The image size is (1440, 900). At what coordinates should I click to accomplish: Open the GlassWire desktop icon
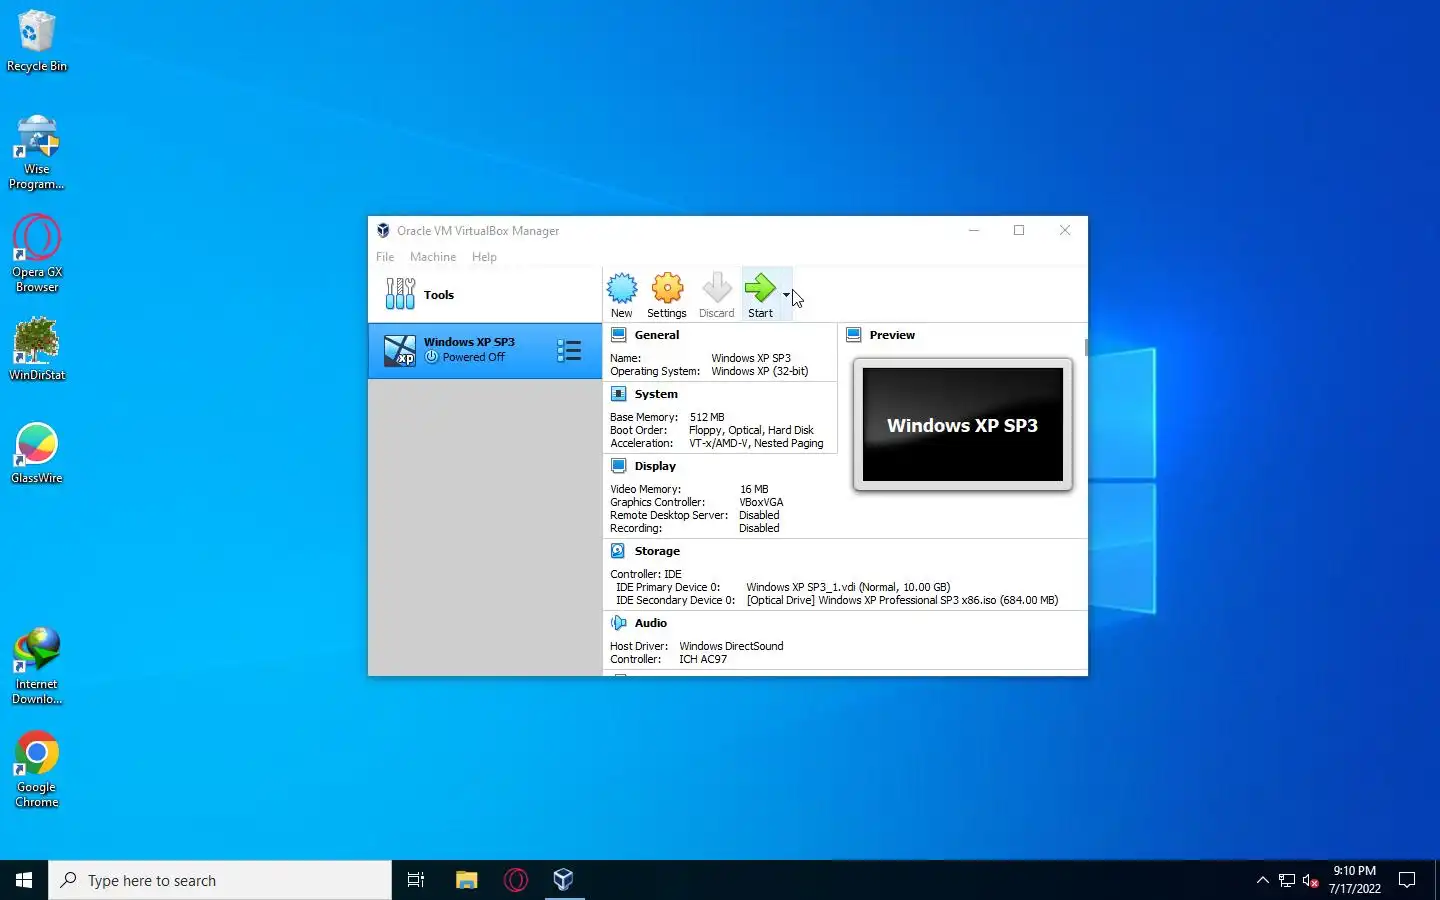pos(37,453)
